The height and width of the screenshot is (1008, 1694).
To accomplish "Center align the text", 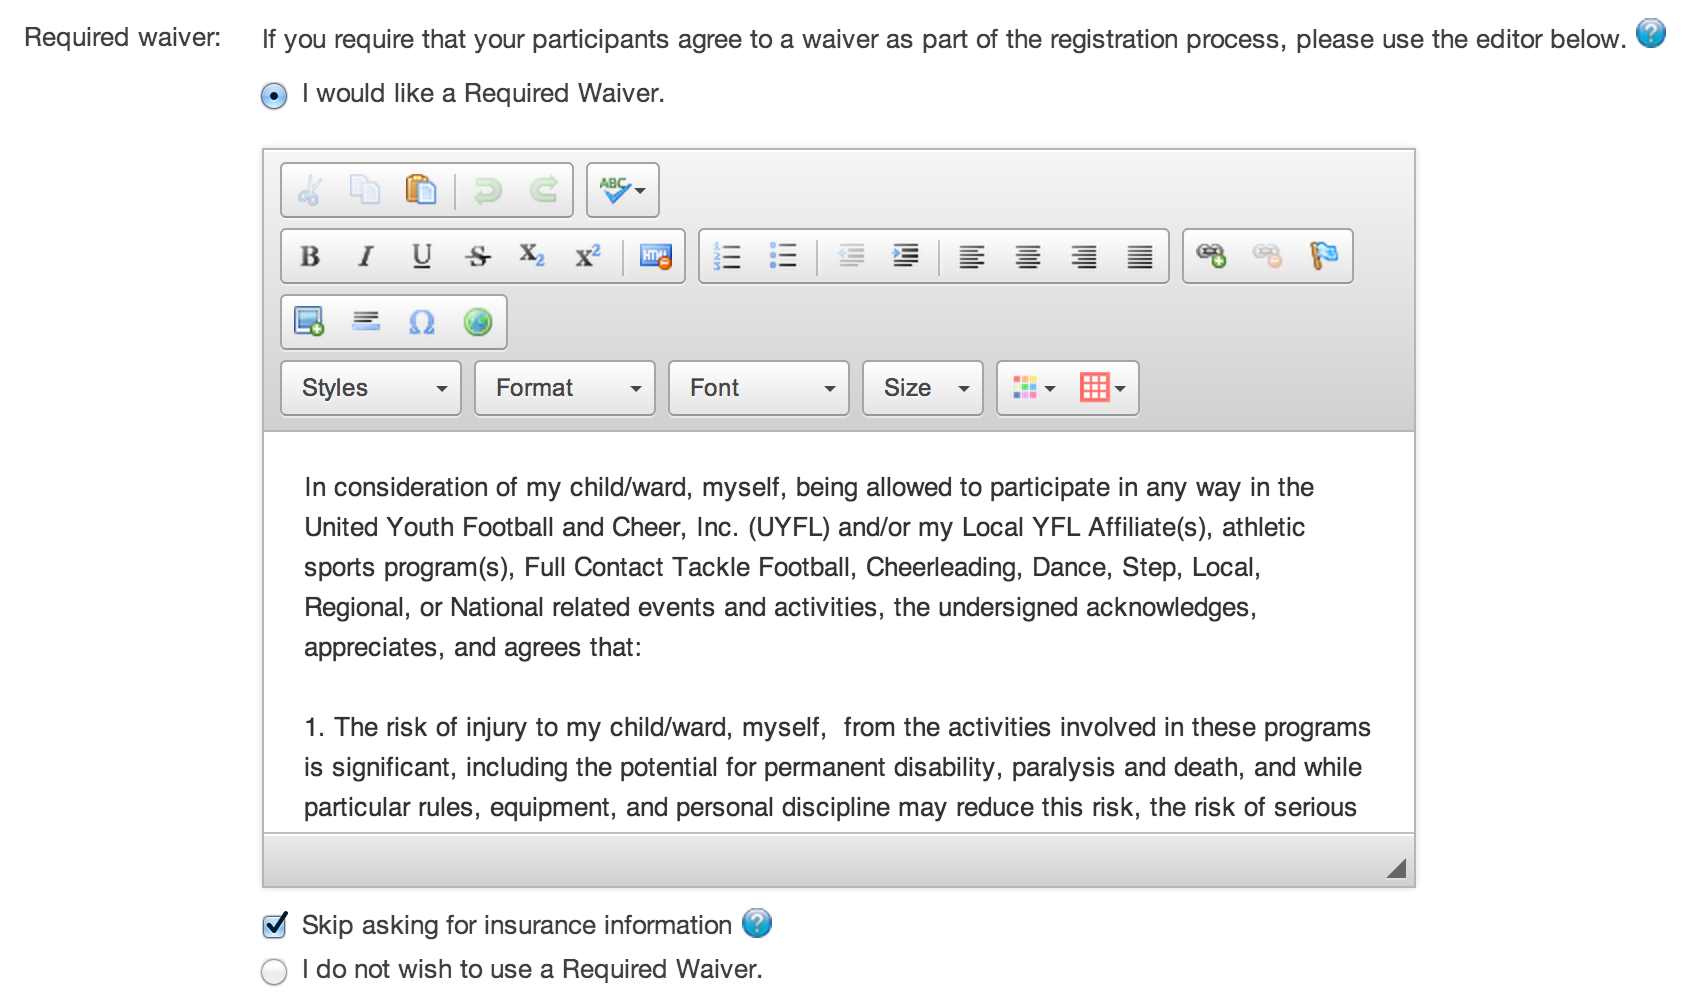I will (x=1028, y=257).
